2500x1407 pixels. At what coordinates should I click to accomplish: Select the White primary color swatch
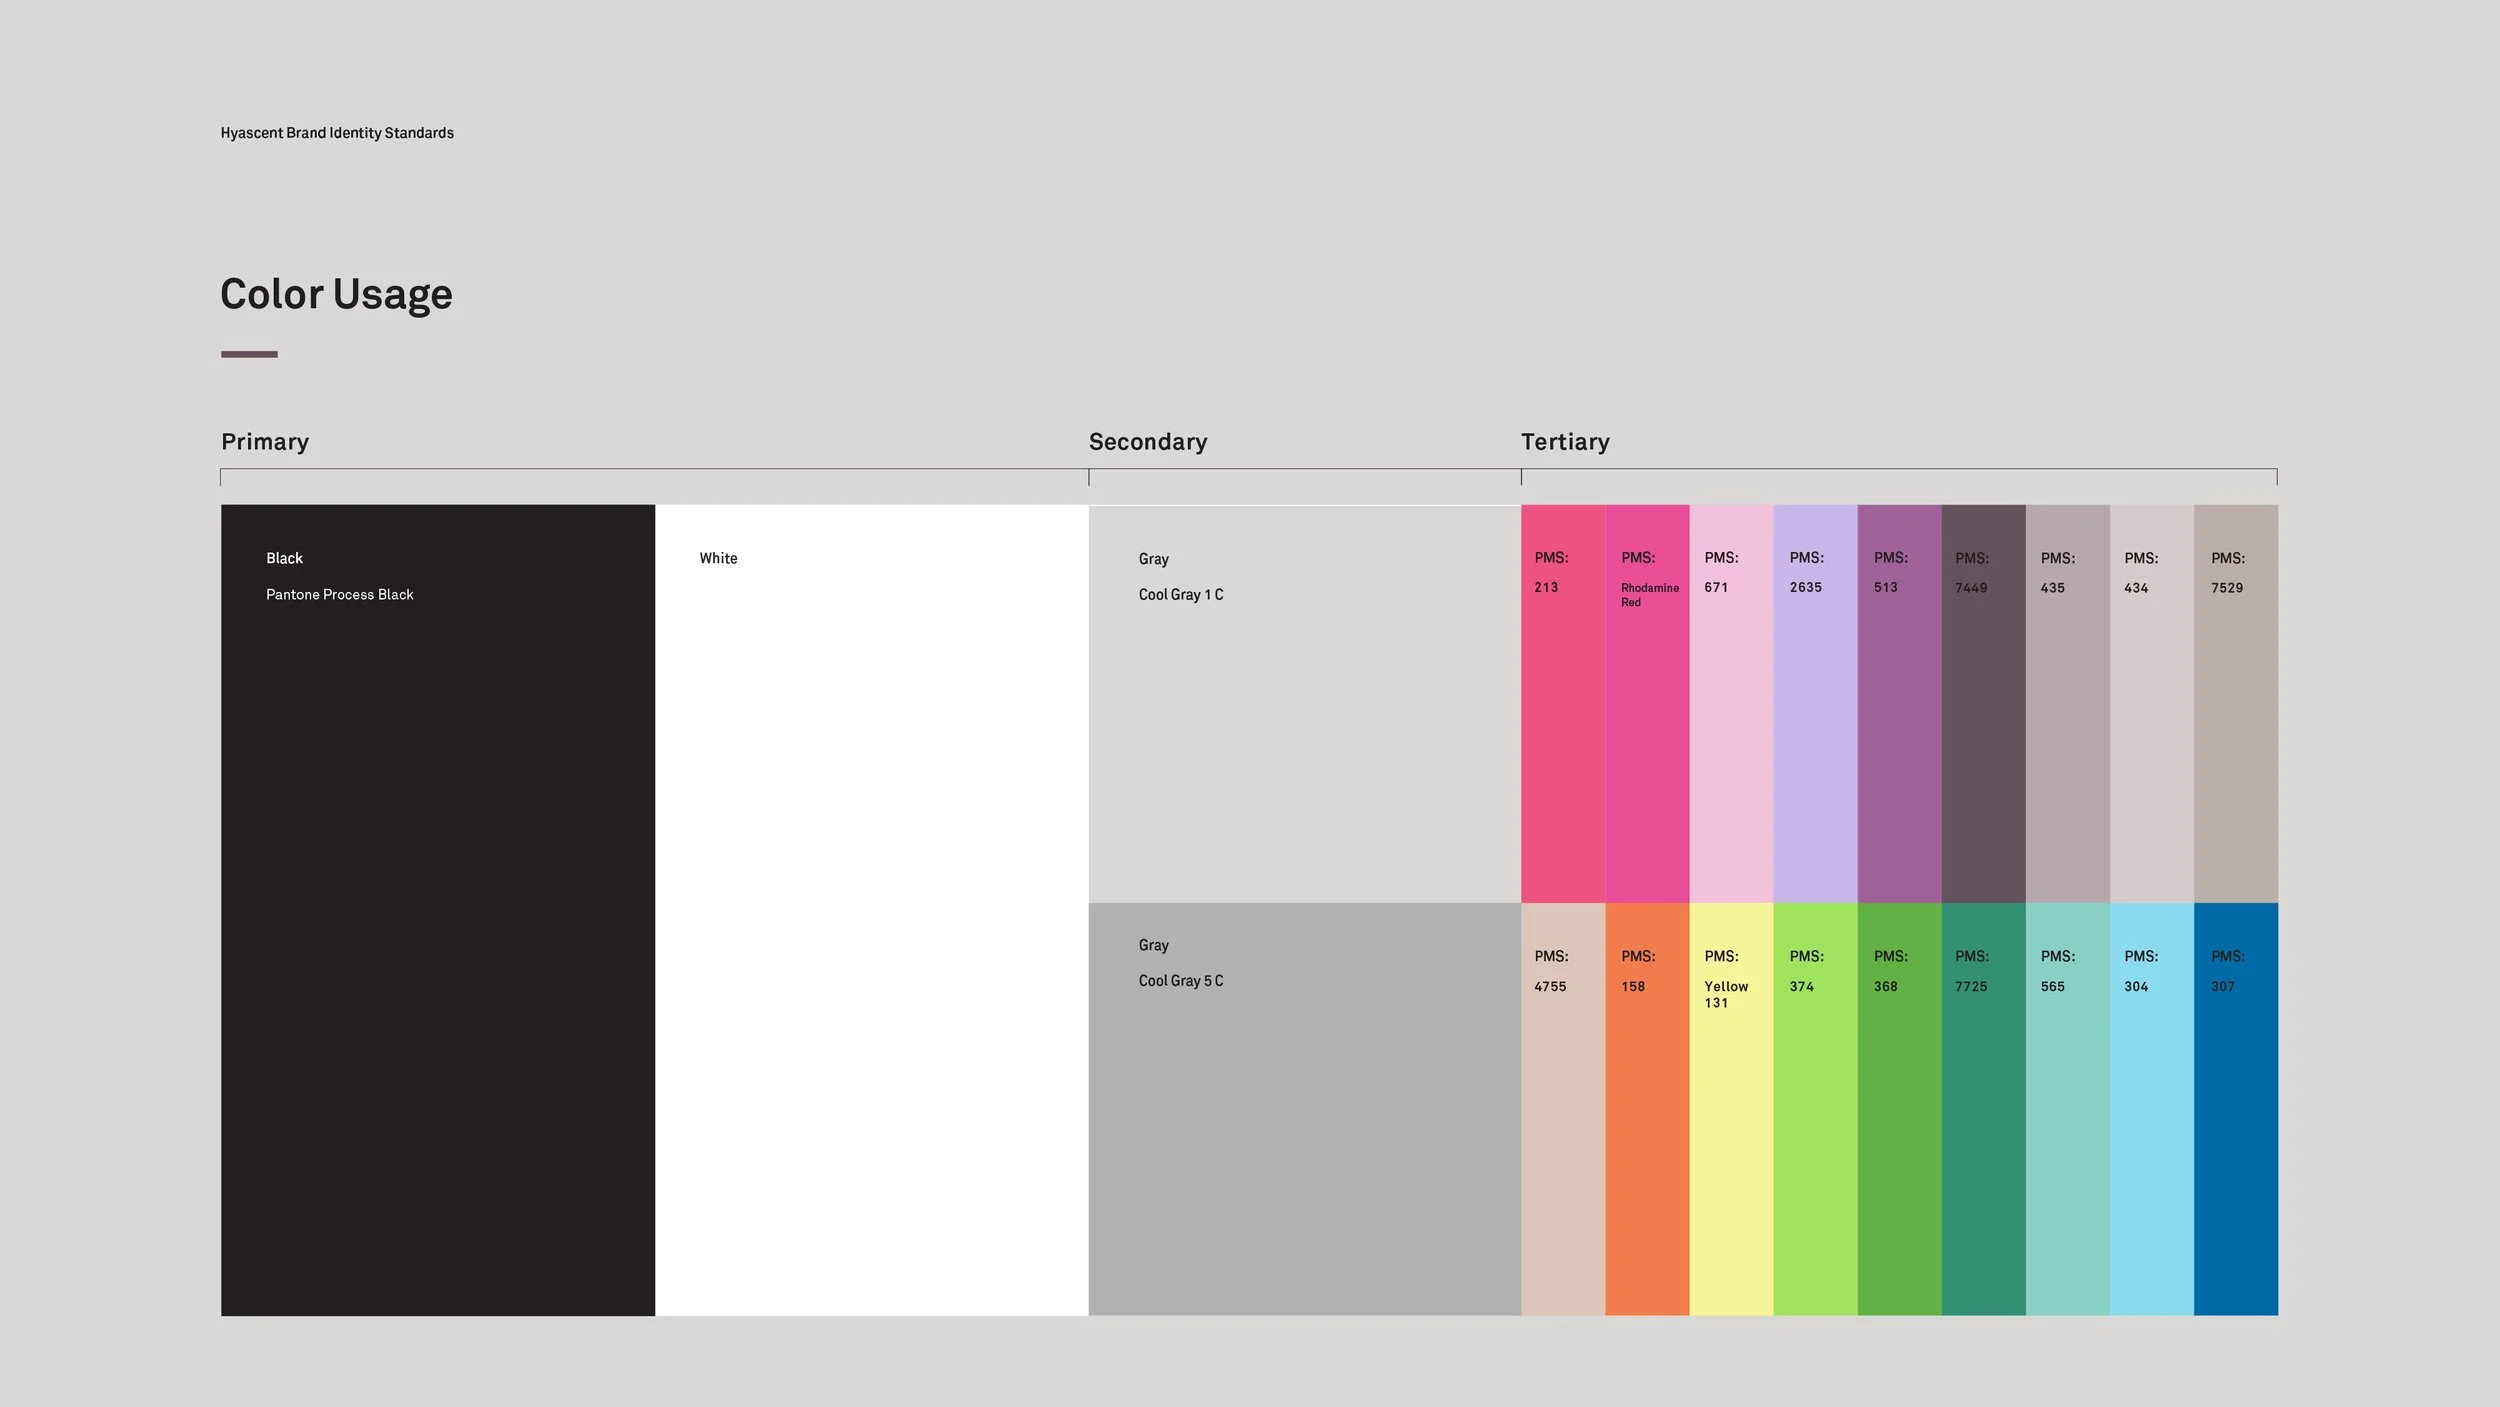click(872, 910)
